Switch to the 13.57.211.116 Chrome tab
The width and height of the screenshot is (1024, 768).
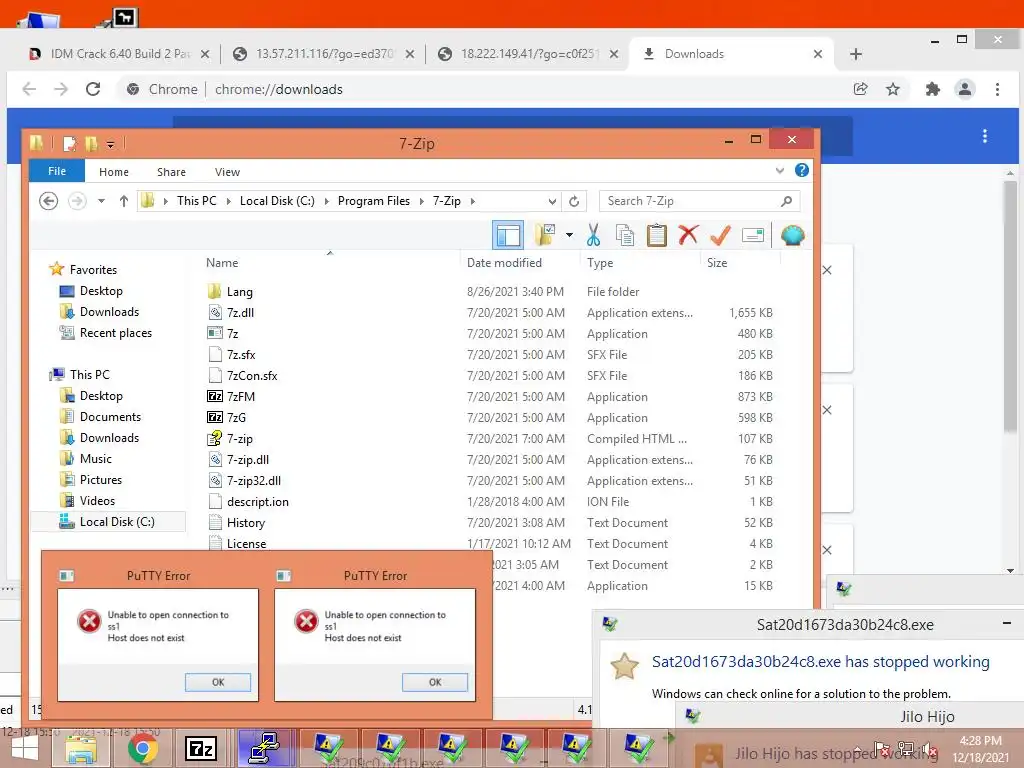pyautogui.click(x=324, y=54)
